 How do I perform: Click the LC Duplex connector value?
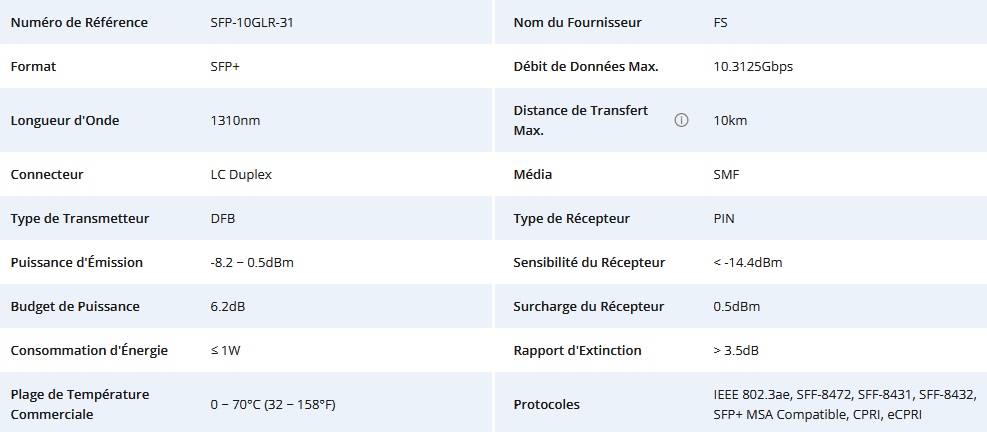click(x=241, y=174)
